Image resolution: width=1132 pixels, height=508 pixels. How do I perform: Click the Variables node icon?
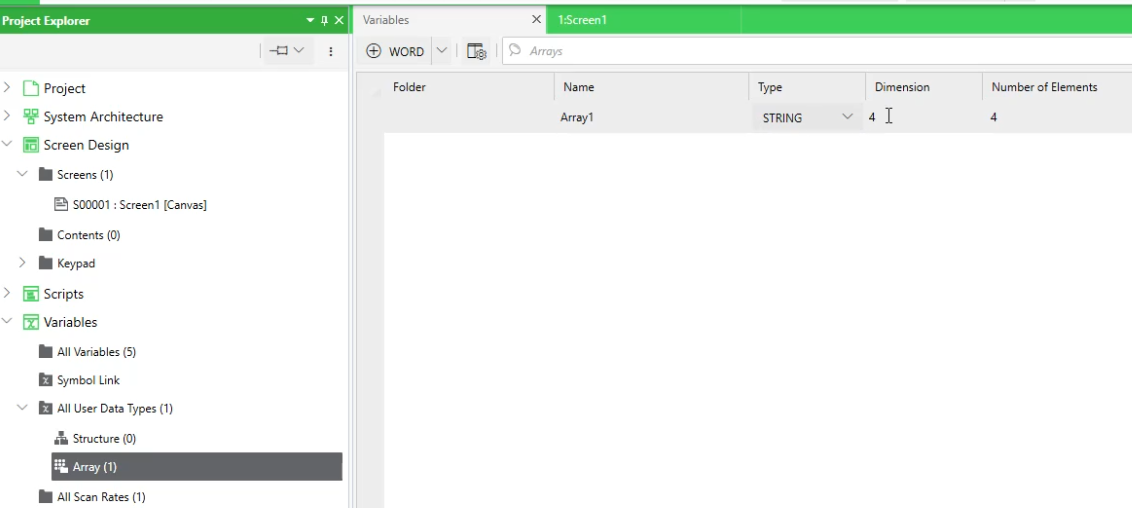[x=30, y=323]
